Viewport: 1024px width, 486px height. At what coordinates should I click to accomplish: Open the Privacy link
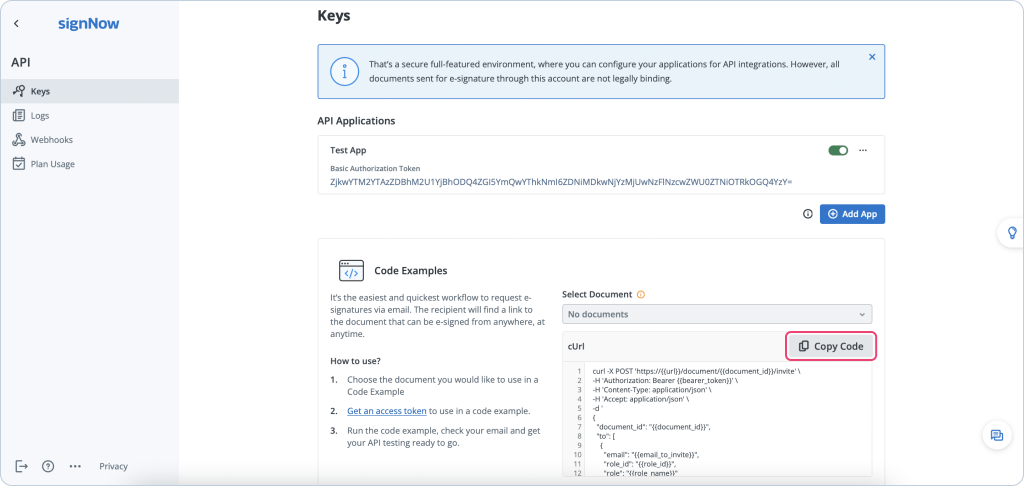click(113, 466)
